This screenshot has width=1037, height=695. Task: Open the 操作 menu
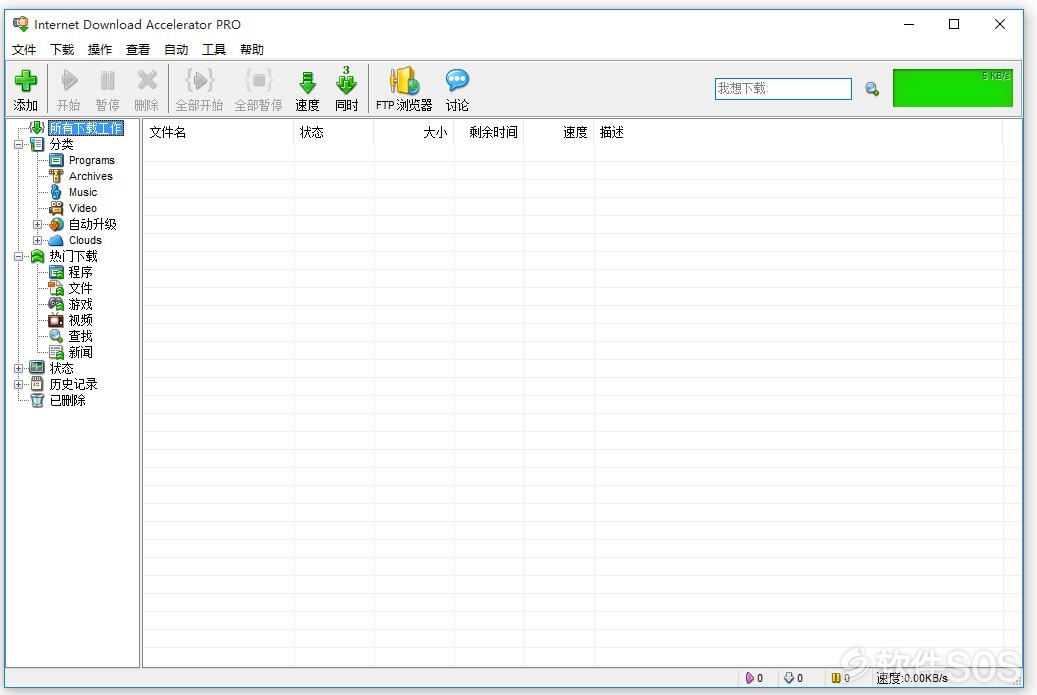100,50
